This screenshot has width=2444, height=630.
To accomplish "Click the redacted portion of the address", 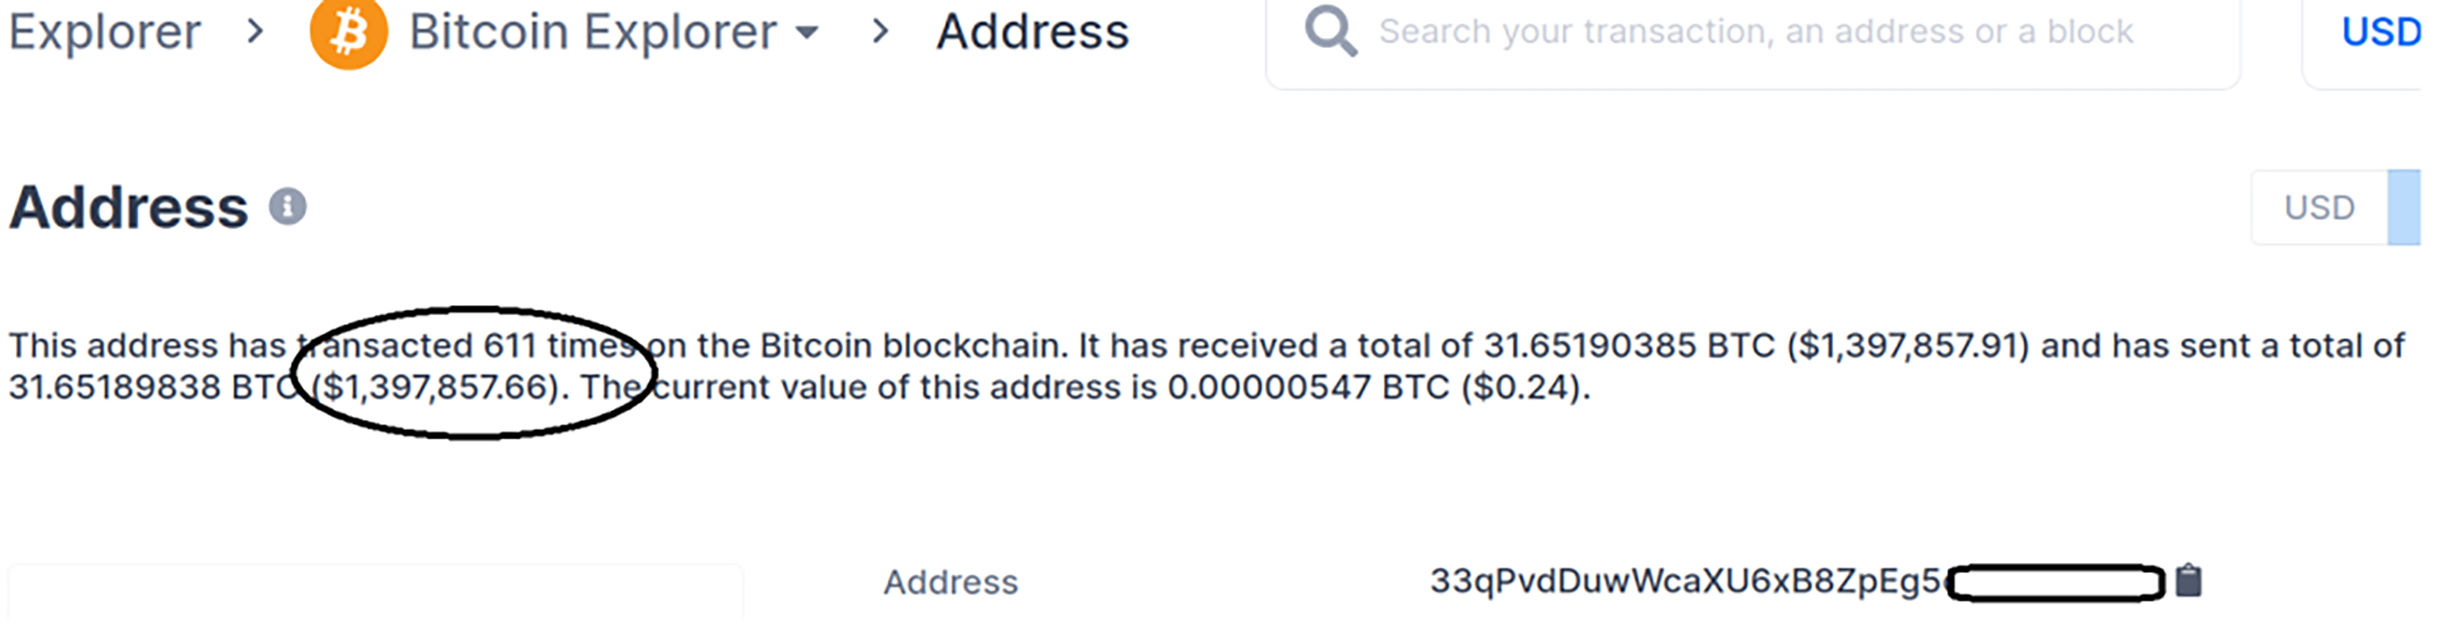I will pos(2056,582).
